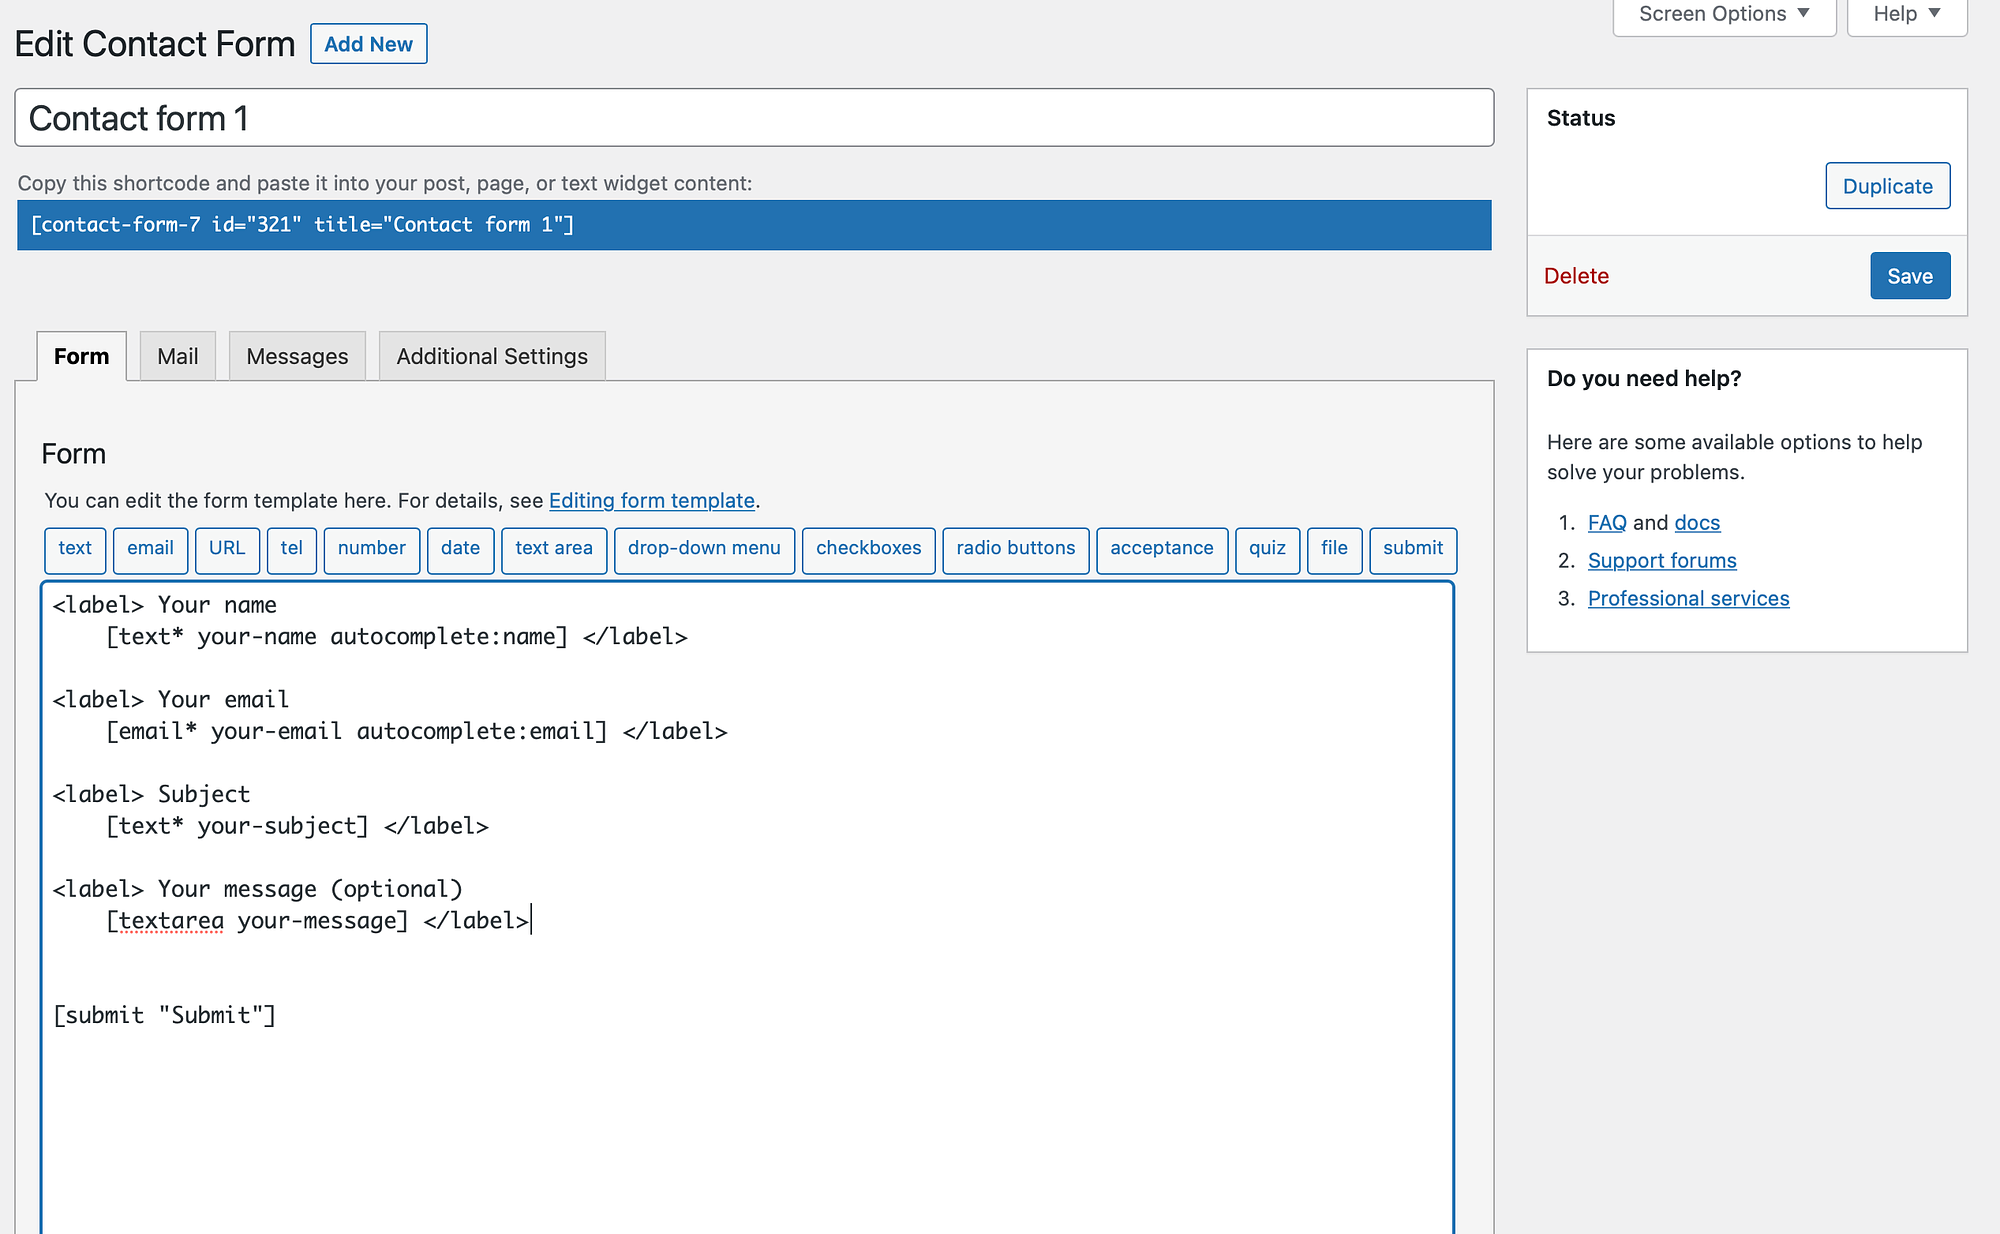
Task: Click the date field tag button
Action: (x=459, y=547)
